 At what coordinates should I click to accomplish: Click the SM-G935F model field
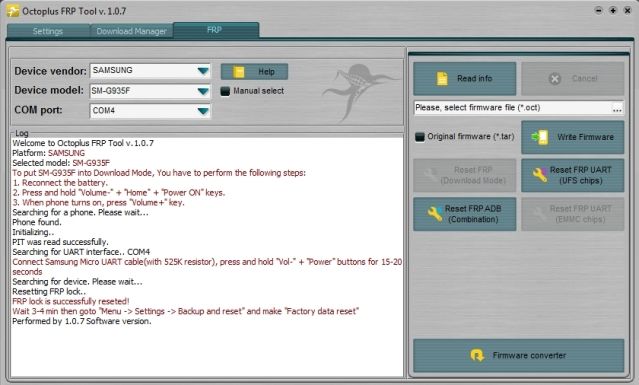pyautogui.click(x=150, y=91)
